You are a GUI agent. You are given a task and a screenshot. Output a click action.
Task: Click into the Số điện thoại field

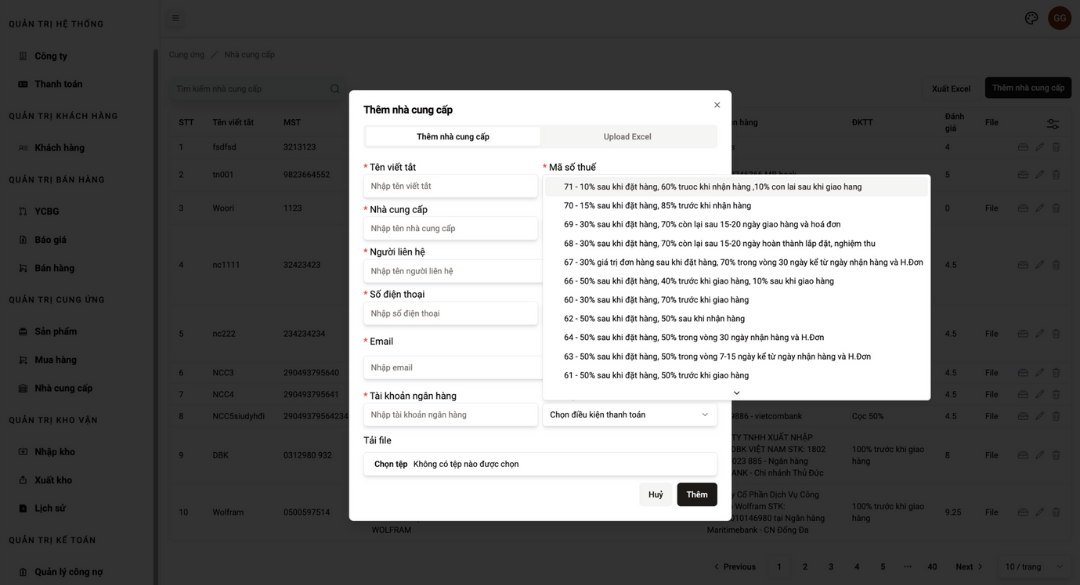coord(450,314)
